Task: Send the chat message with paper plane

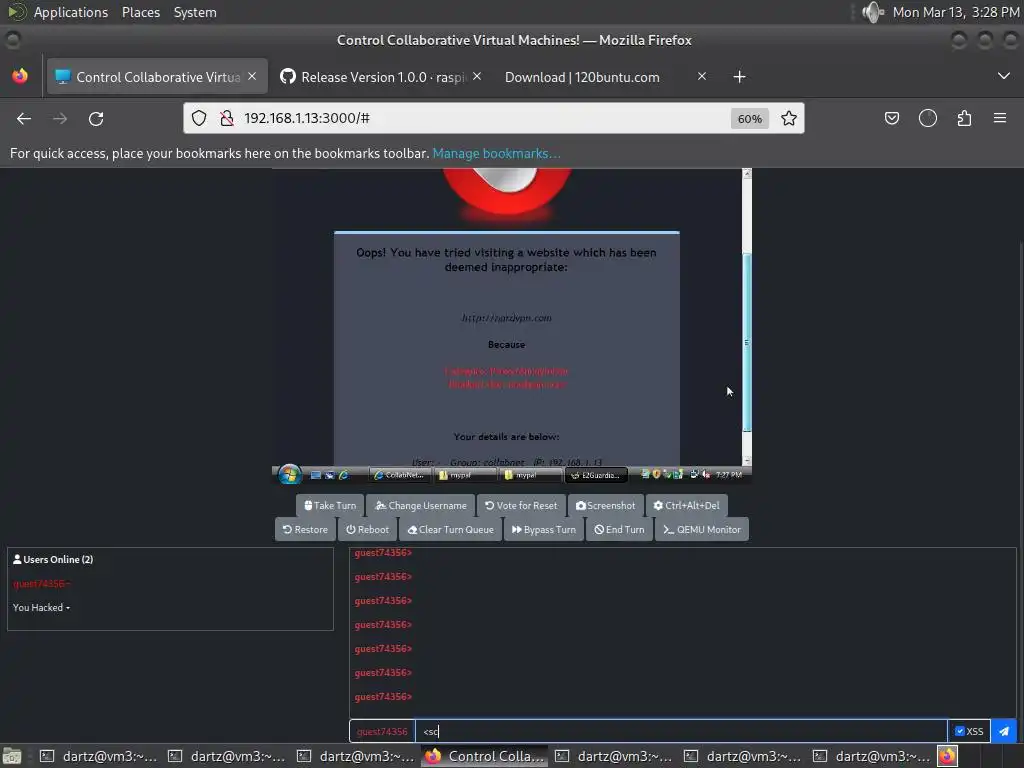Action: click(1004, 731)
